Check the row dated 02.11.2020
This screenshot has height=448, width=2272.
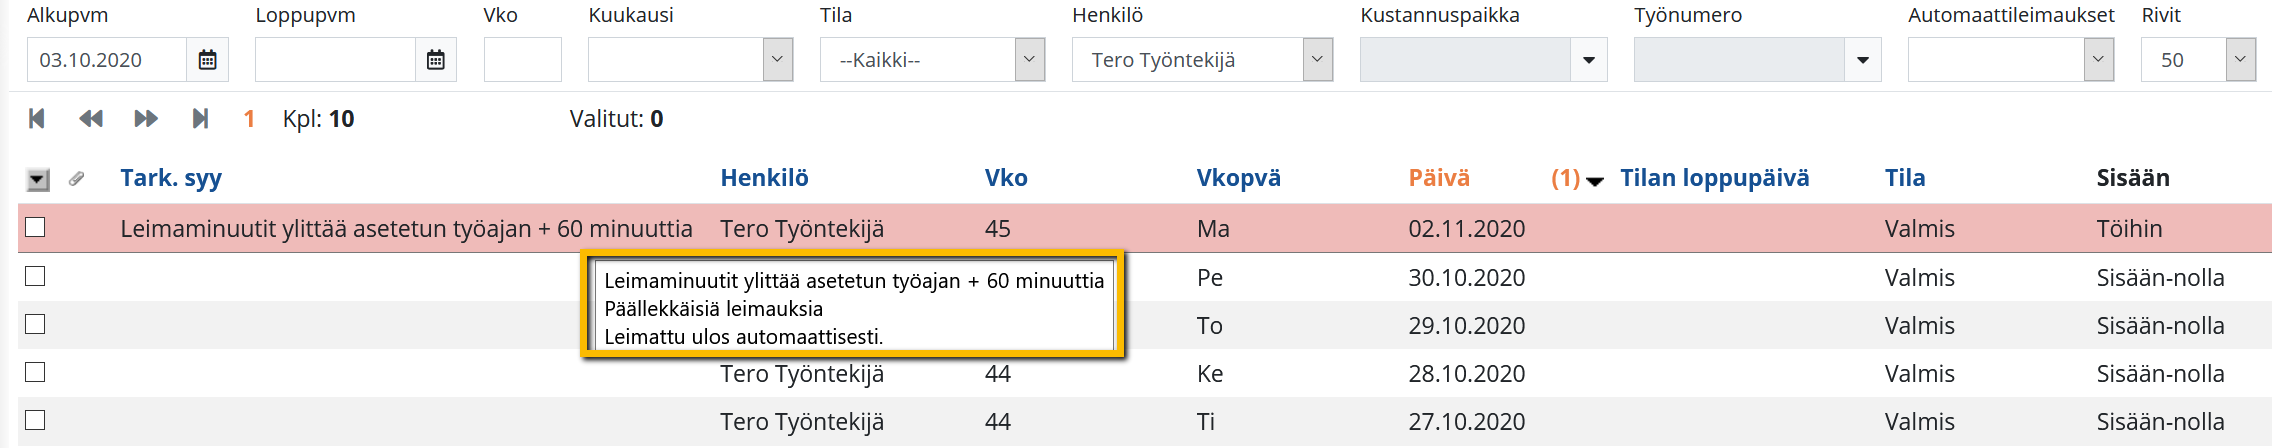35,228
